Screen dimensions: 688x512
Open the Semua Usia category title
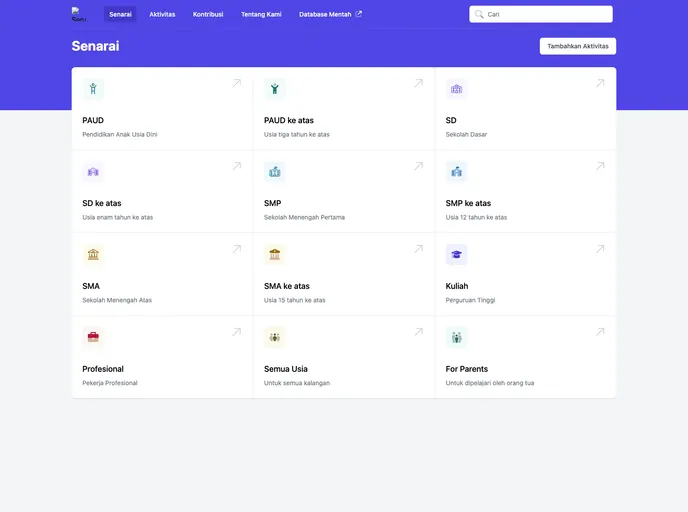(286, 369)
